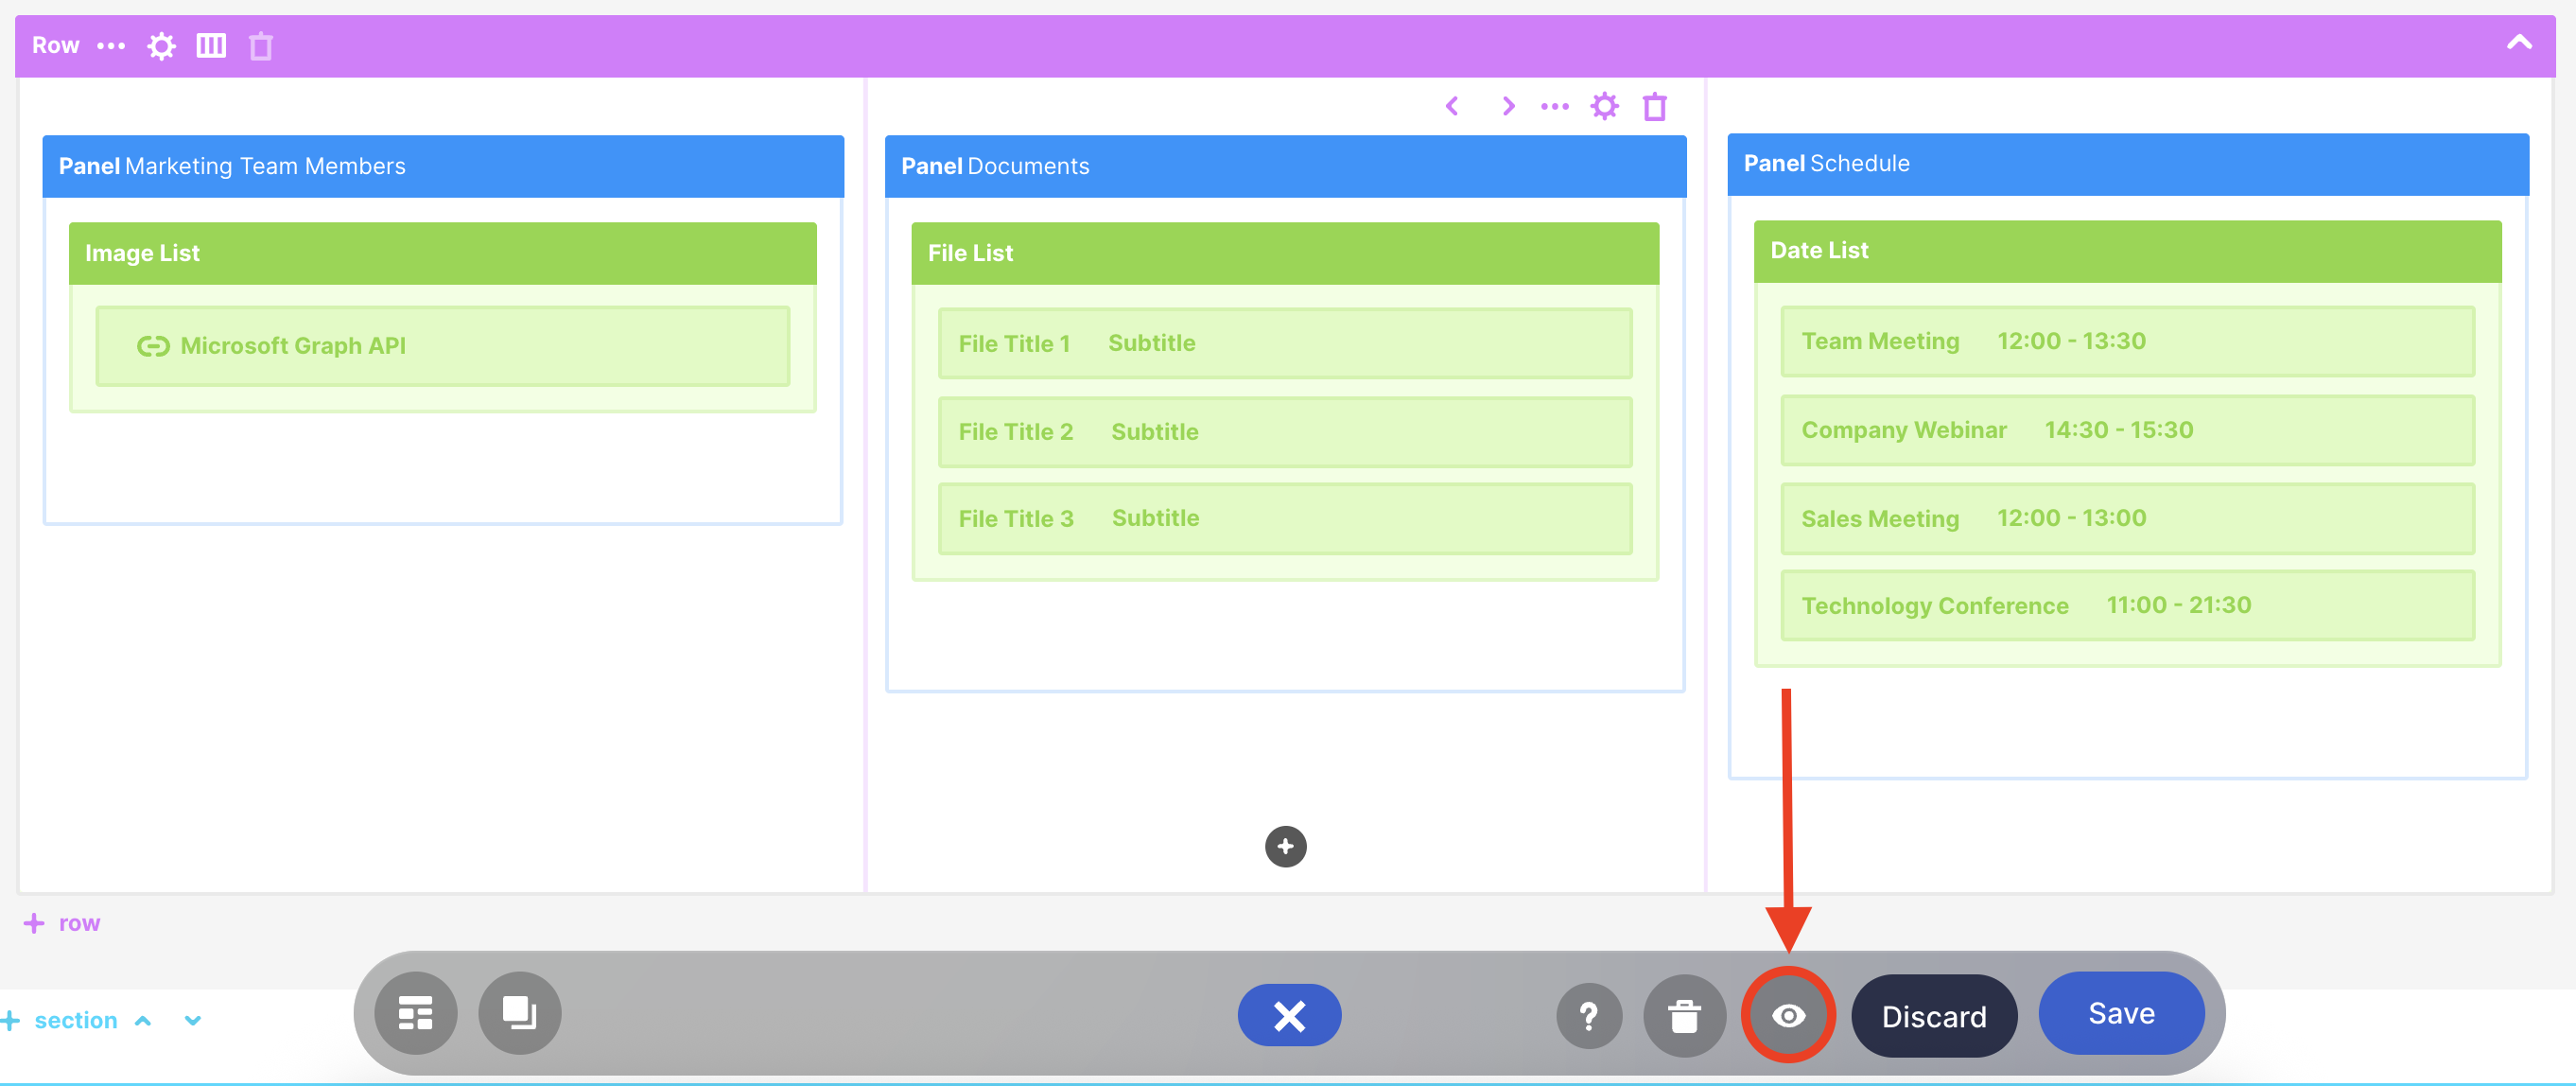Image resolution: width=2576 pixels, height=1086 pixels.
Task: Move section up with chevron
Action: point(143,1021)
